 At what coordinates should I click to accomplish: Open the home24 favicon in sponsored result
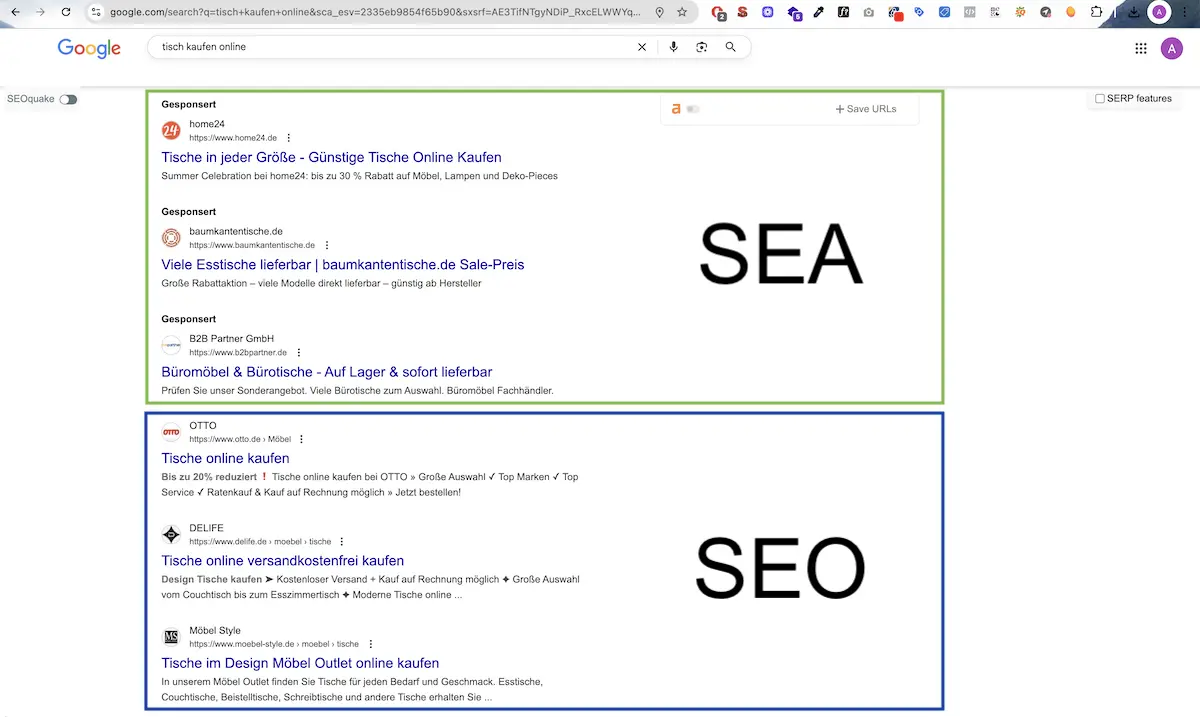click(171, 130)
